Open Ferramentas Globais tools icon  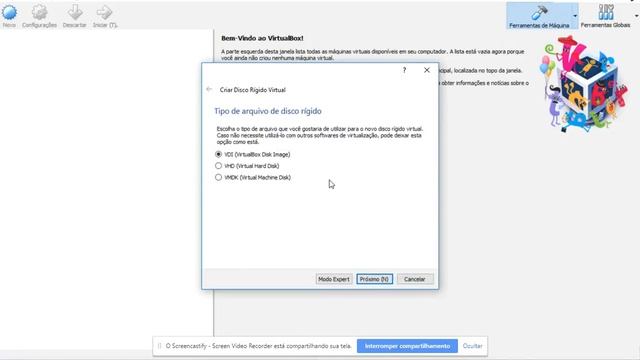point(606,12)
